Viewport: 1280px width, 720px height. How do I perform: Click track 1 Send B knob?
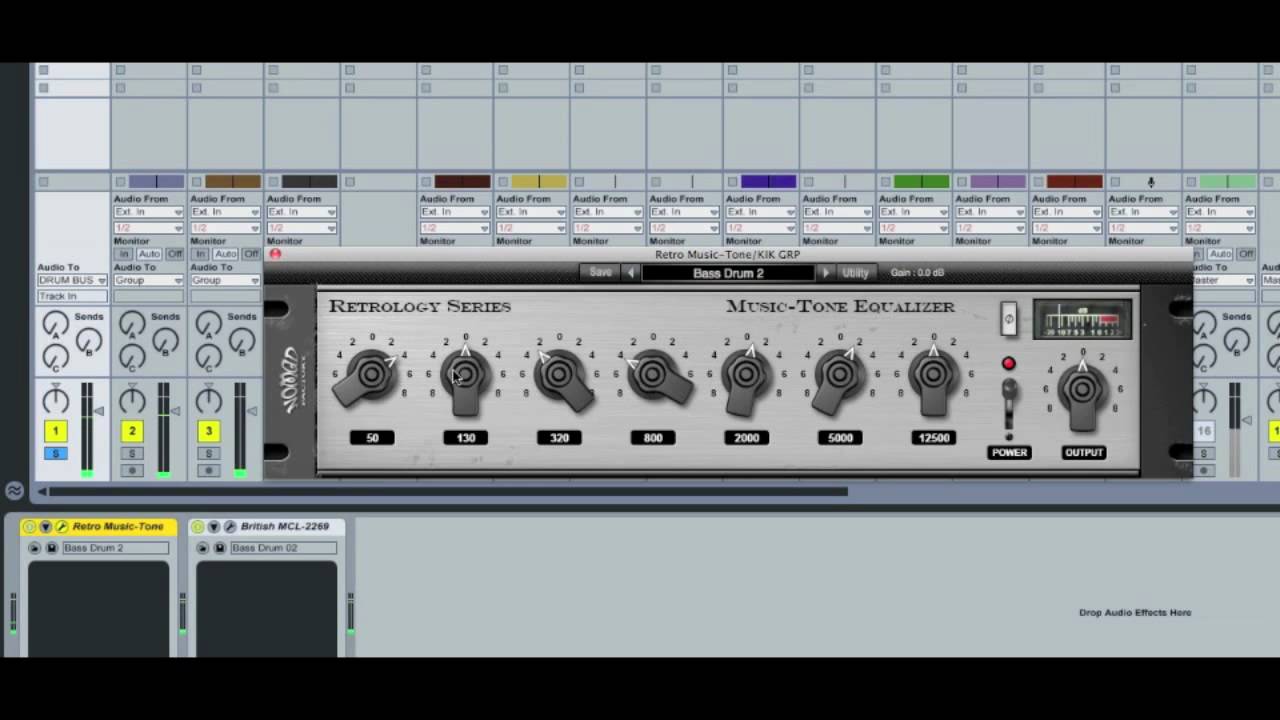(x=89, y=342)
